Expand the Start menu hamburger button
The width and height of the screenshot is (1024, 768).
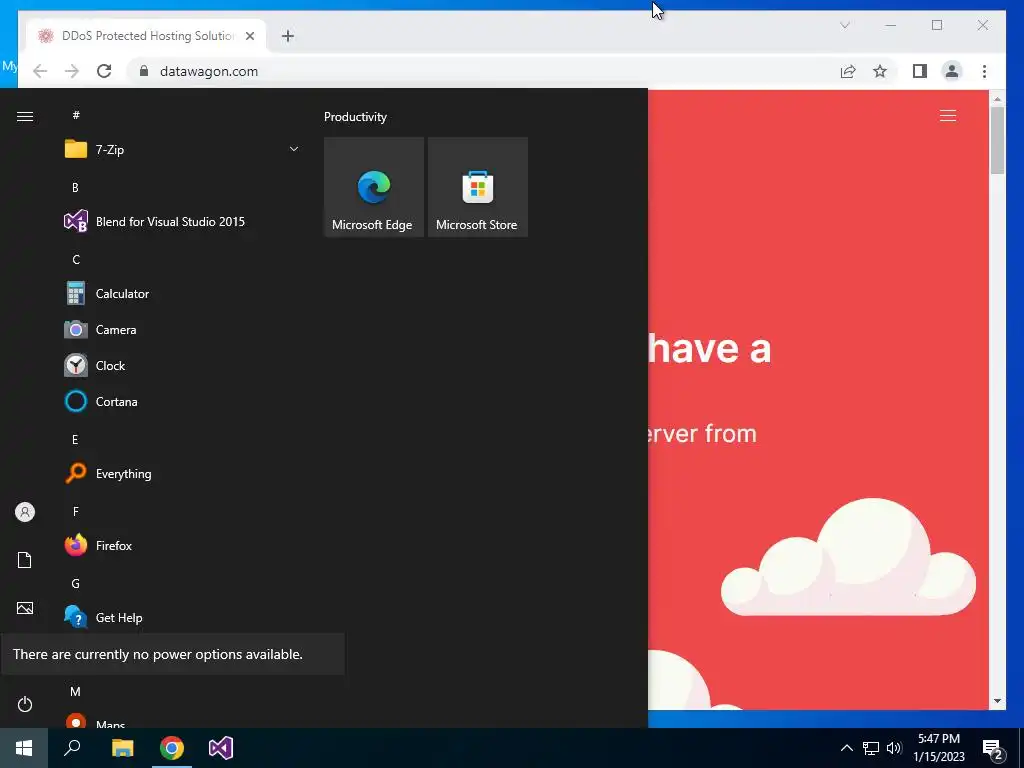click(x=25, y=116)
